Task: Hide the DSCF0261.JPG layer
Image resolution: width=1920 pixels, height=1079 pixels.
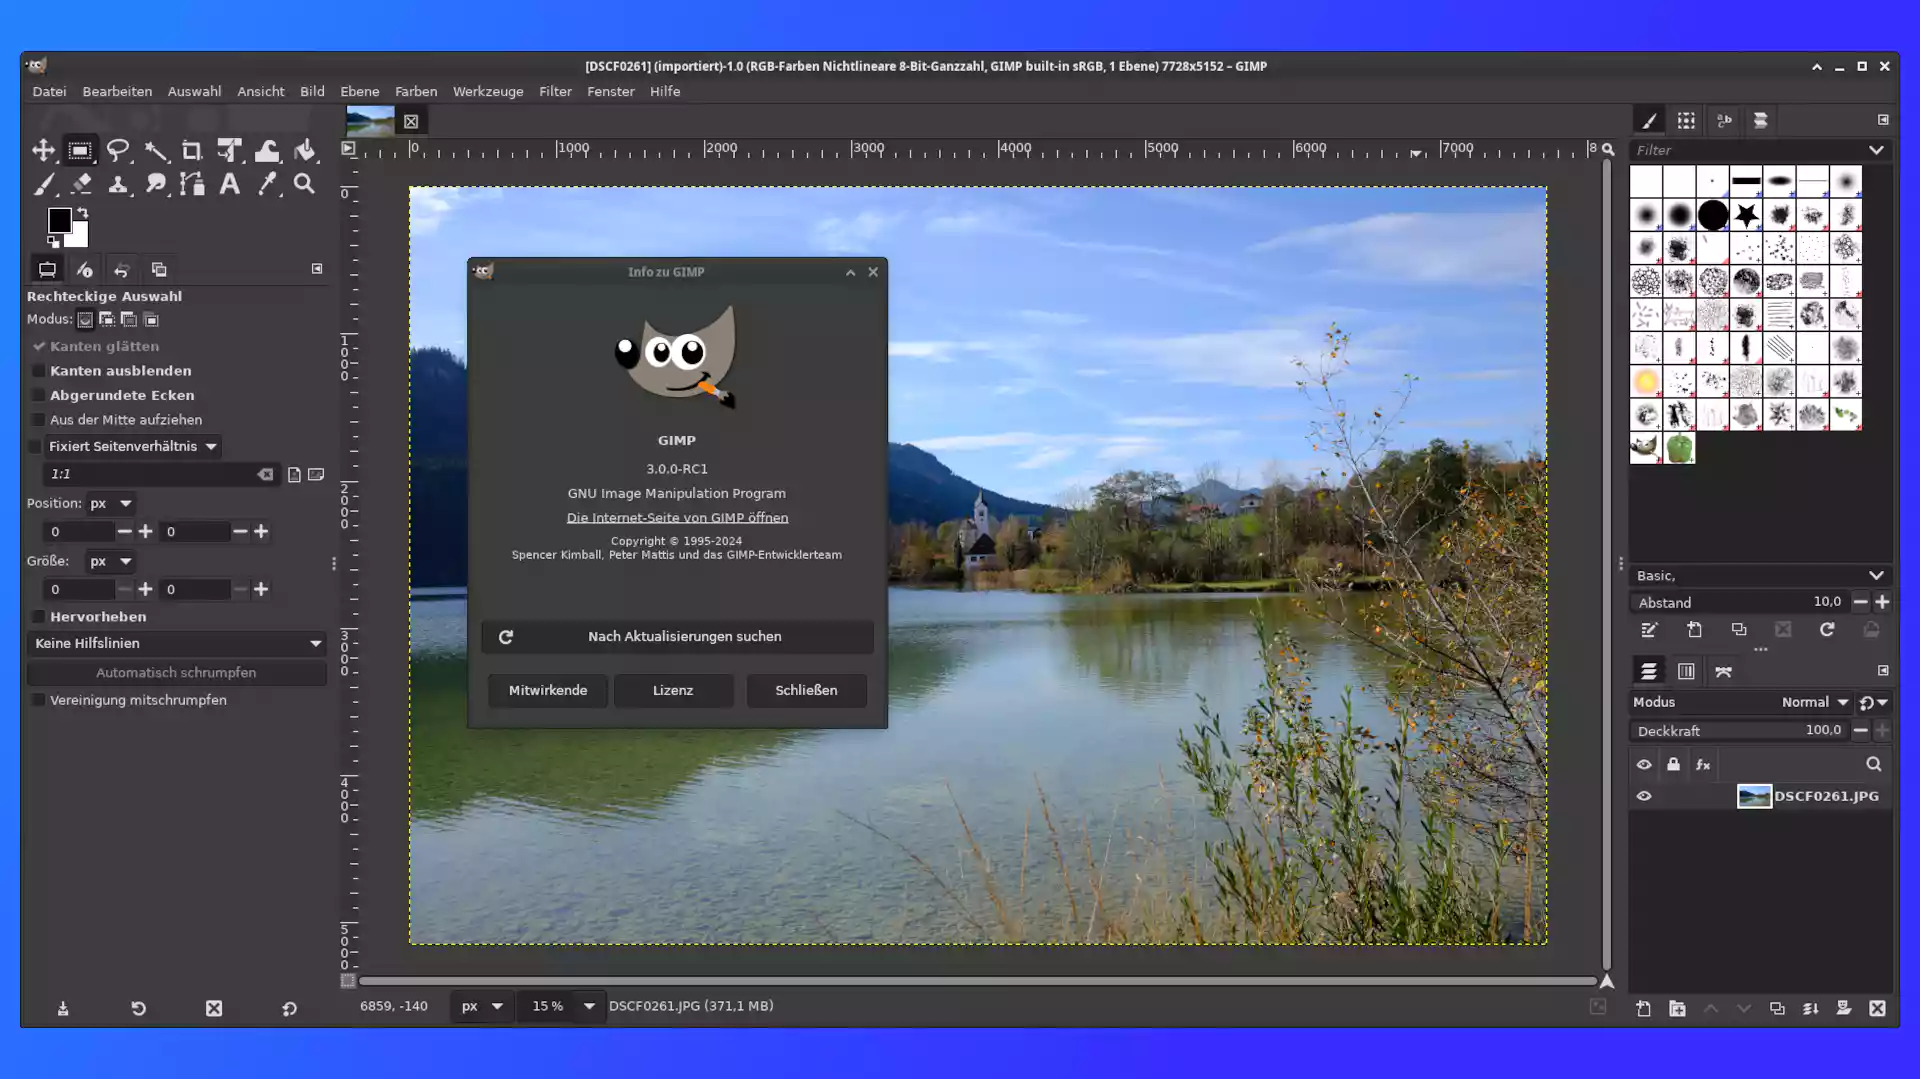Action: (1644, 796)
